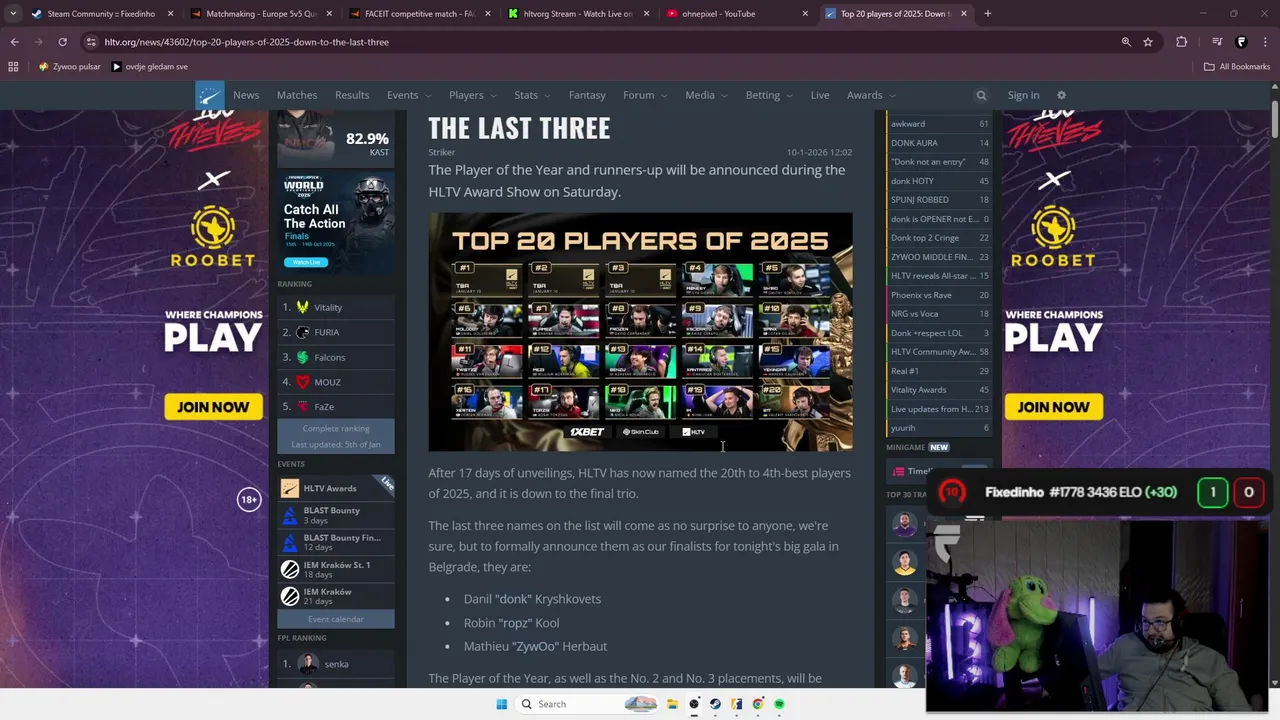This screenshot has height=720, width=1280.
Task: Open the browser extensions puzzle icon
Action: point(1182,42)
